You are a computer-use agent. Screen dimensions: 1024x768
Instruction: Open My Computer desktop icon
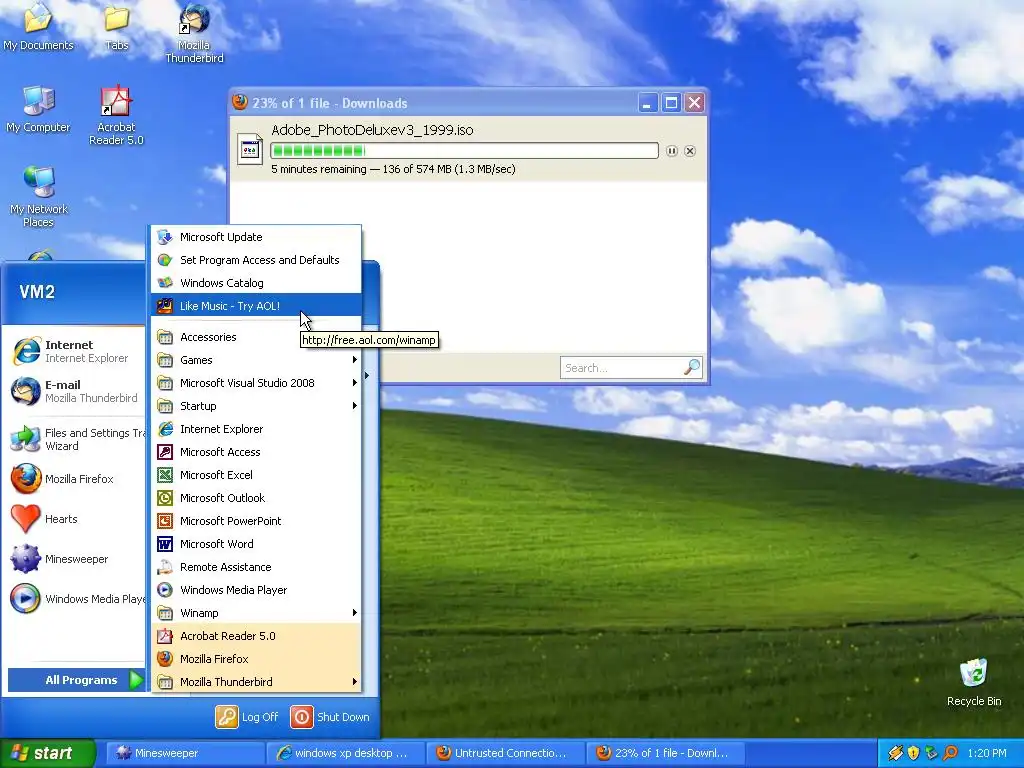38,108
